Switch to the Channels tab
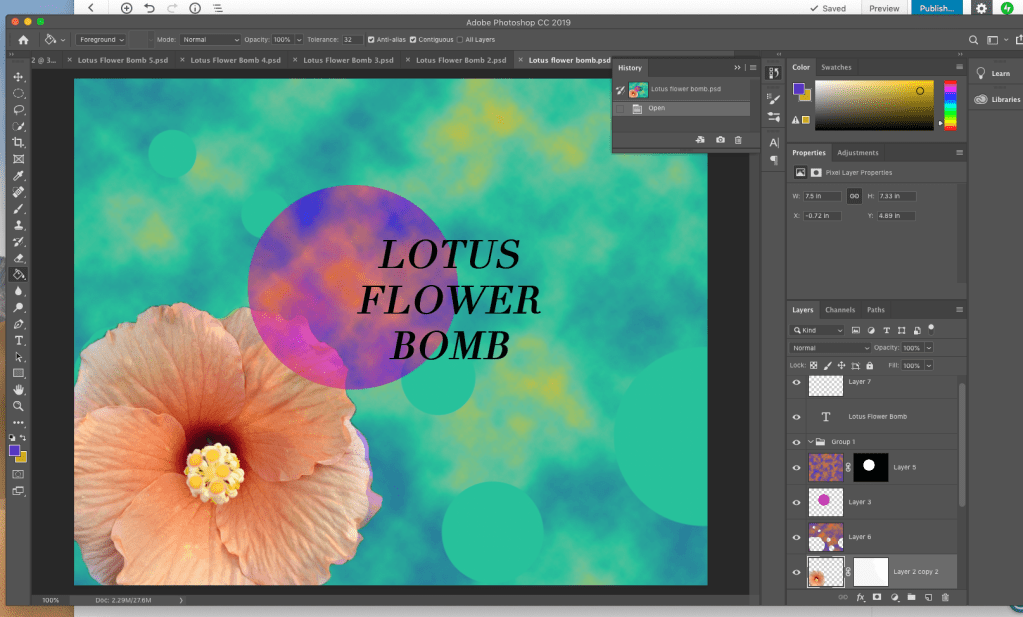Screen dimensions: 1023x617 840,310
